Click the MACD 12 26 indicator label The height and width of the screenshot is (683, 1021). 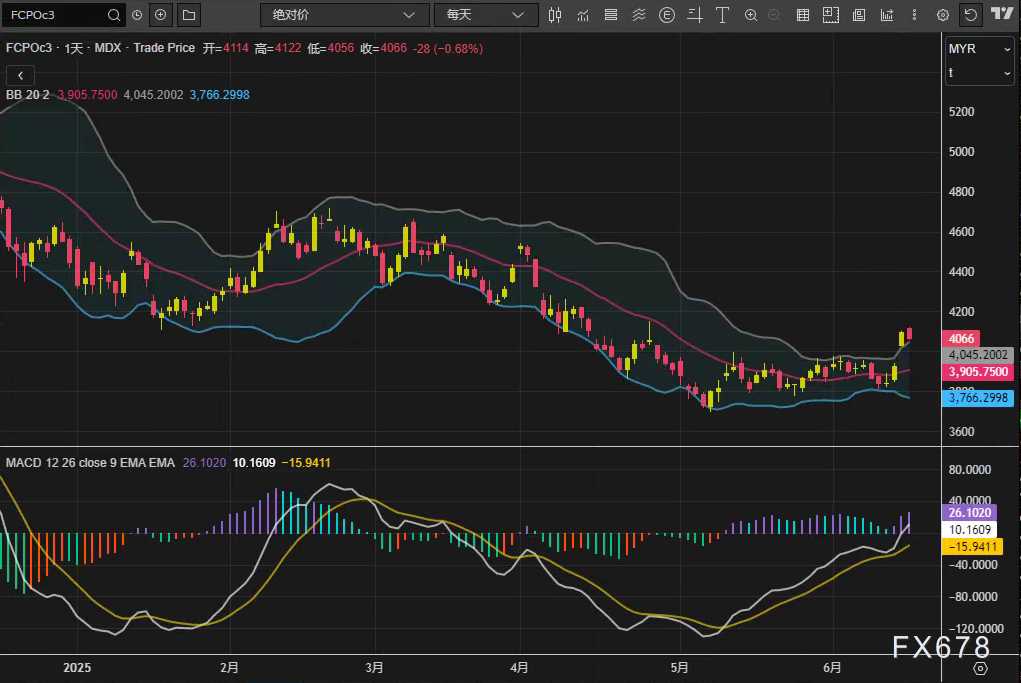(50, 463)
